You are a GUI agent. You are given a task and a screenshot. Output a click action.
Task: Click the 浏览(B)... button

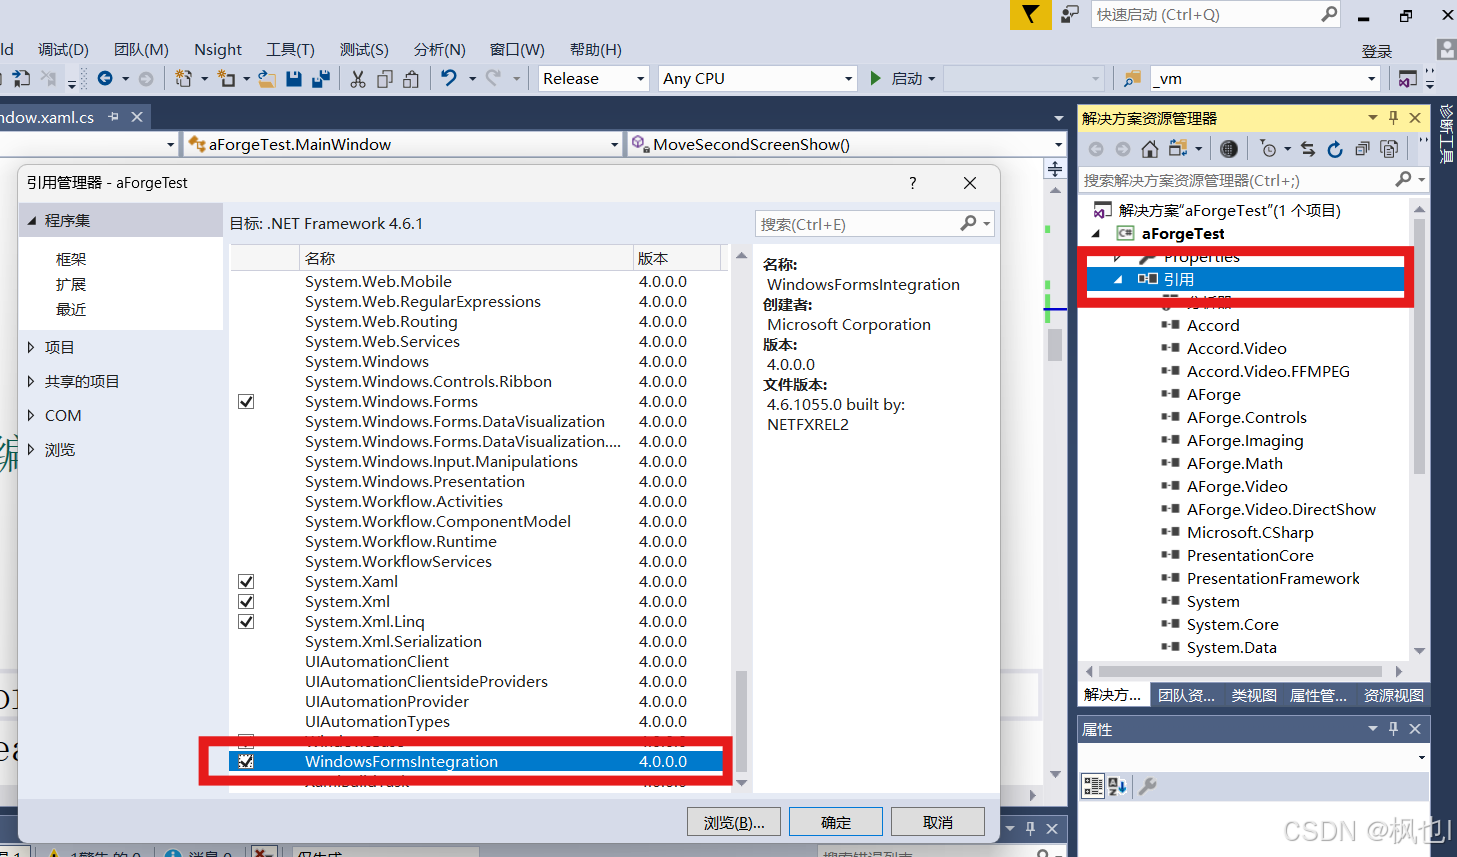click(734, 822)
